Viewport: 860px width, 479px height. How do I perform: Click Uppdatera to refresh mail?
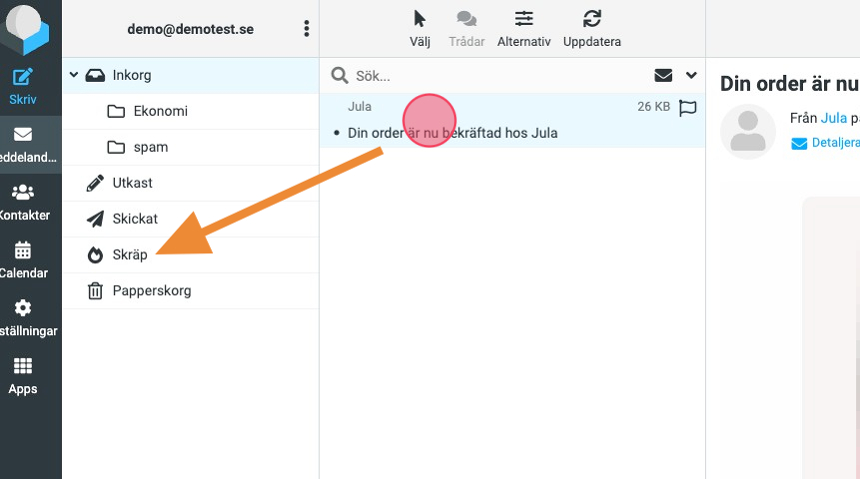(592, 28)
